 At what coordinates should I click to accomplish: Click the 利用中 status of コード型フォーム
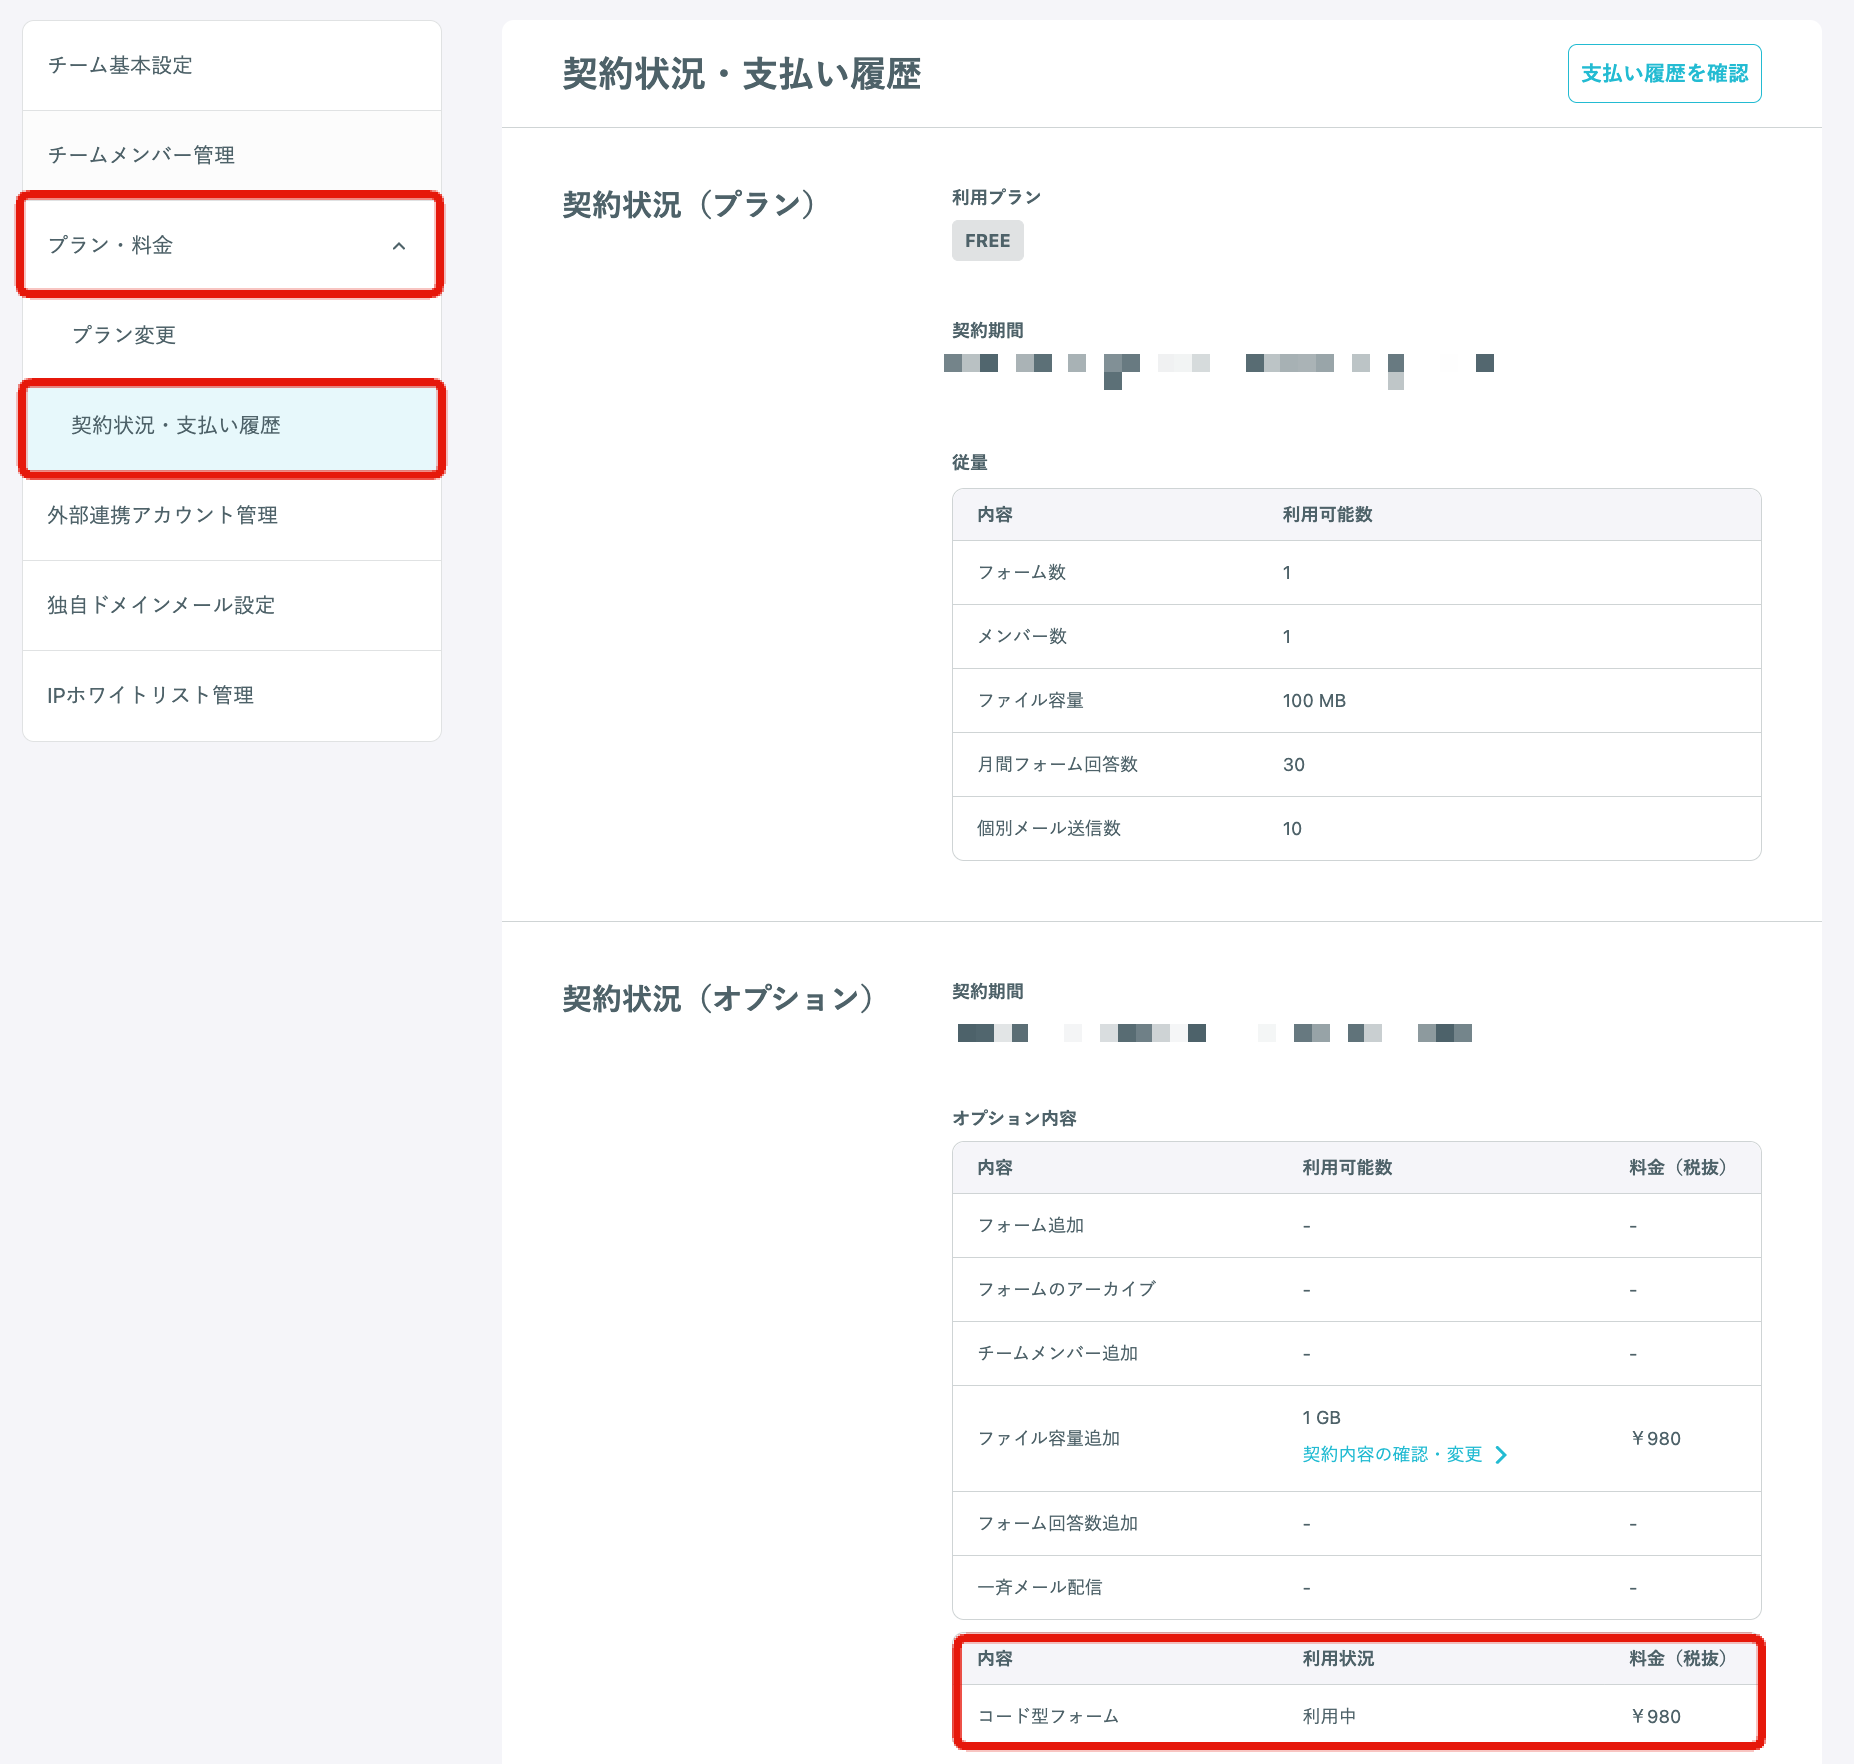pos(1329,1717)
